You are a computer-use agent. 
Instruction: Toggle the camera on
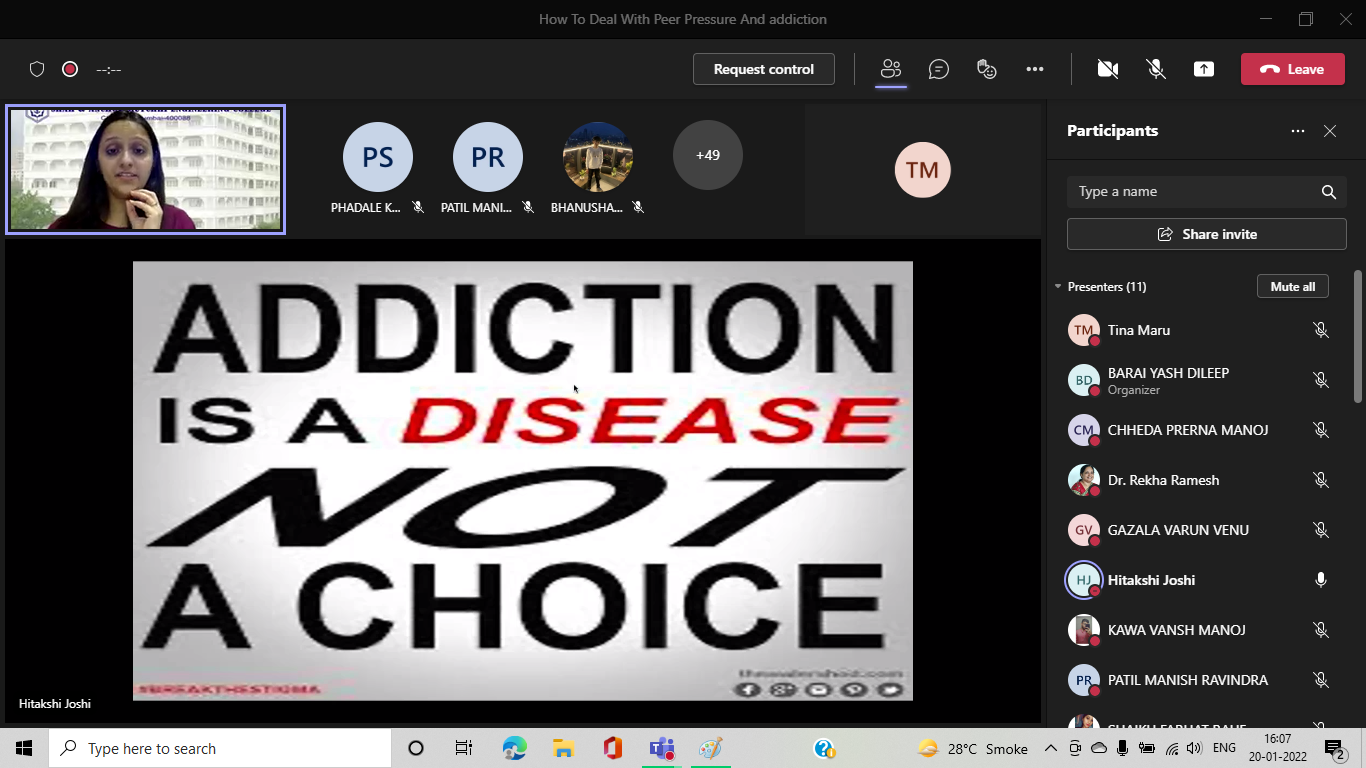[1107, 69]
